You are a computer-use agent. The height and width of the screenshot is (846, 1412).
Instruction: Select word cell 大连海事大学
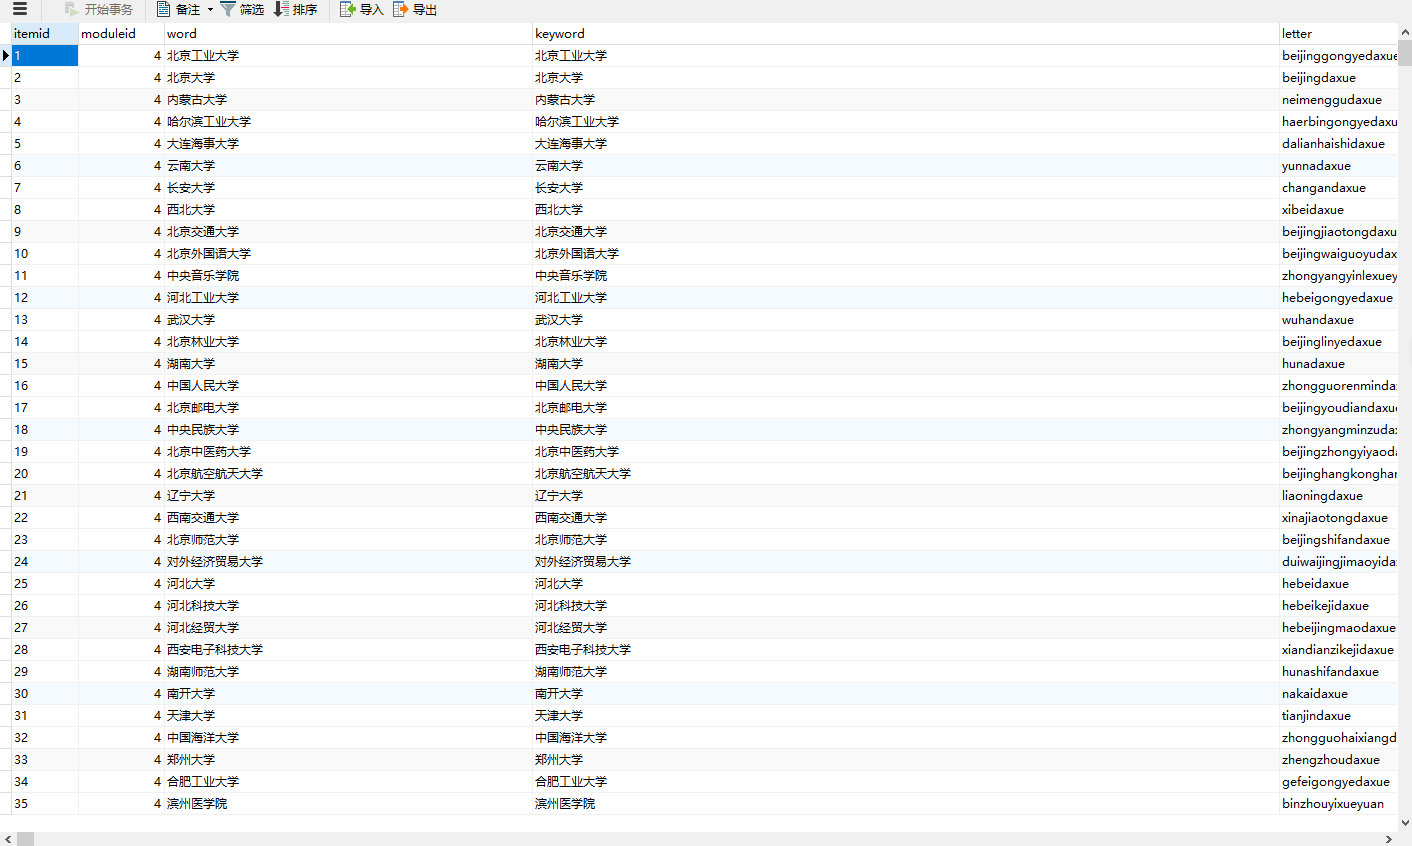tap(348, 143)
